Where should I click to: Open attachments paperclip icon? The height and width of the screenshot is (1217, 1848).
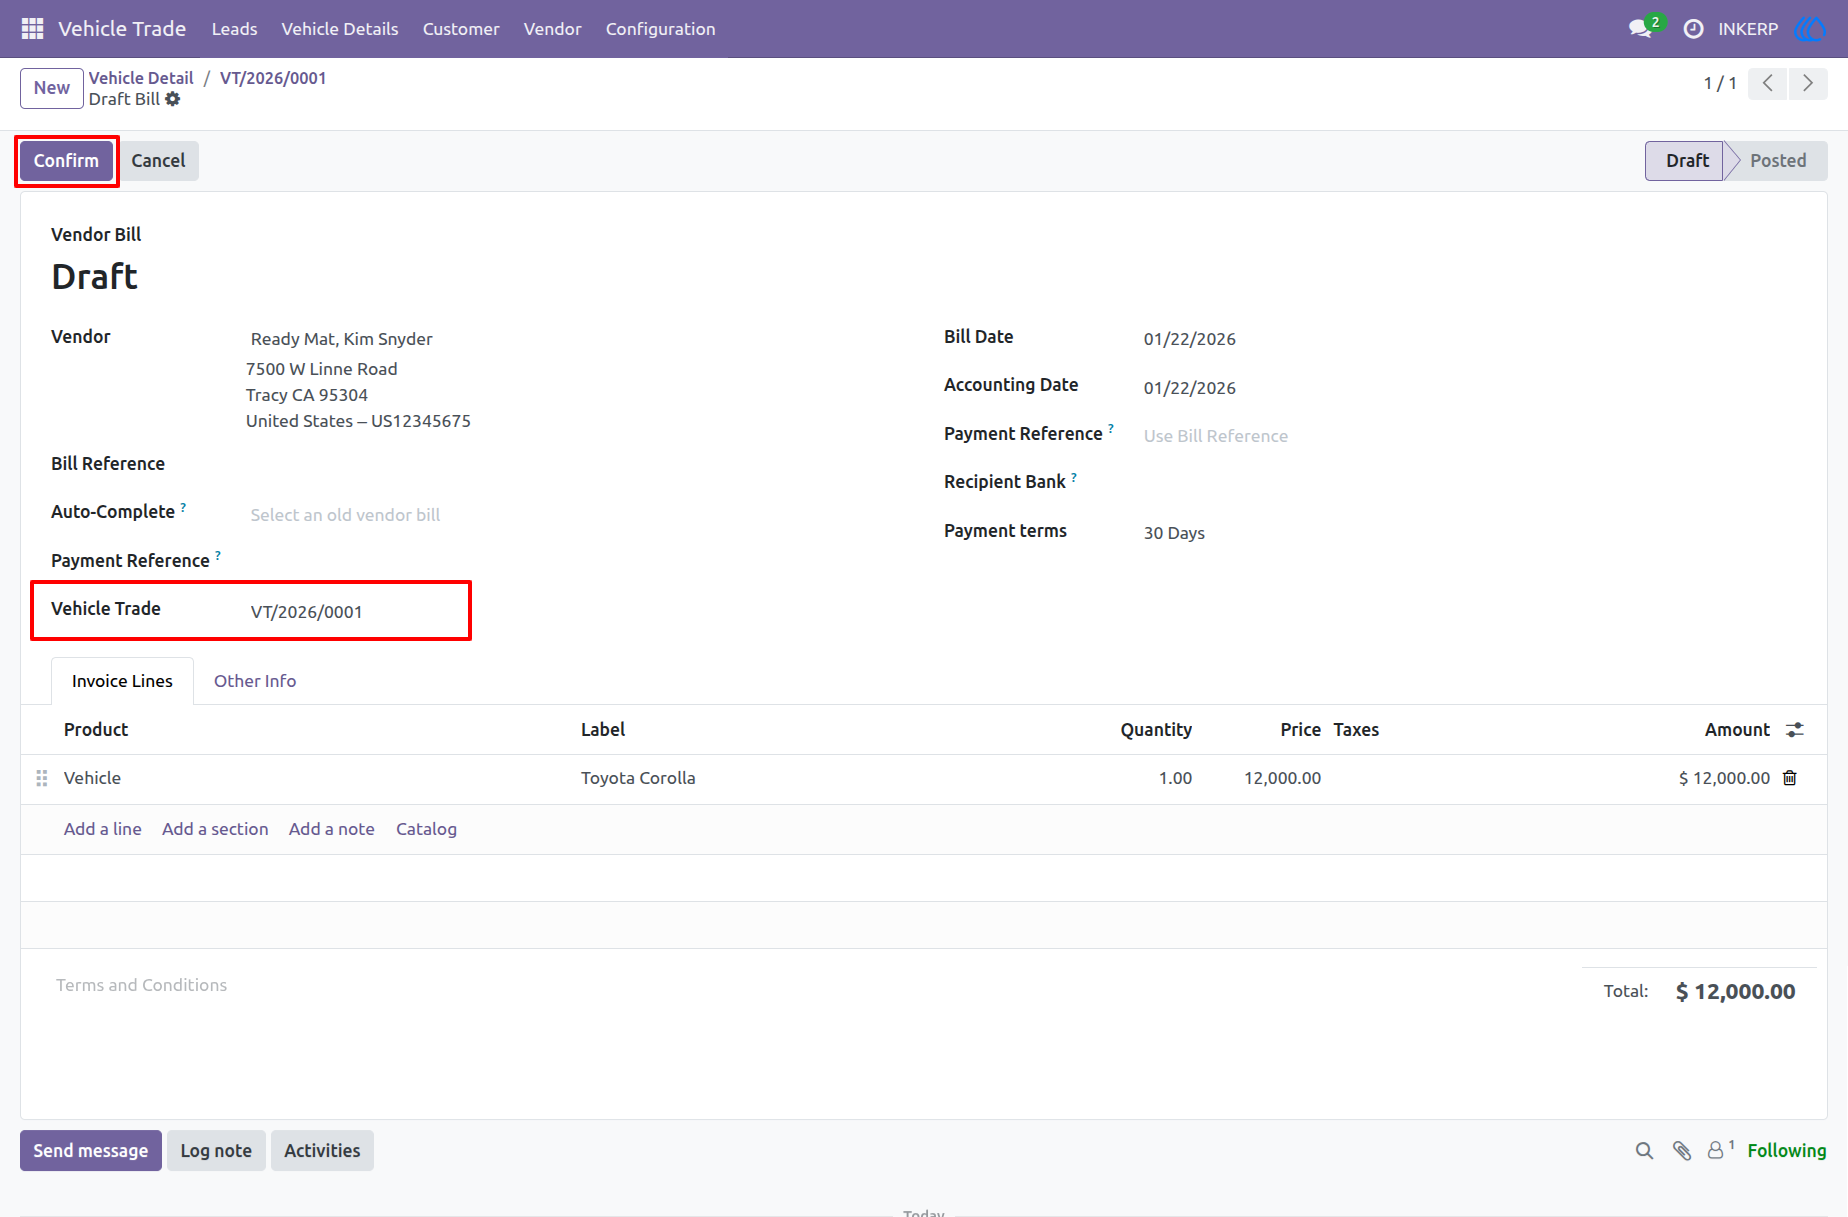point(1682,1151)
